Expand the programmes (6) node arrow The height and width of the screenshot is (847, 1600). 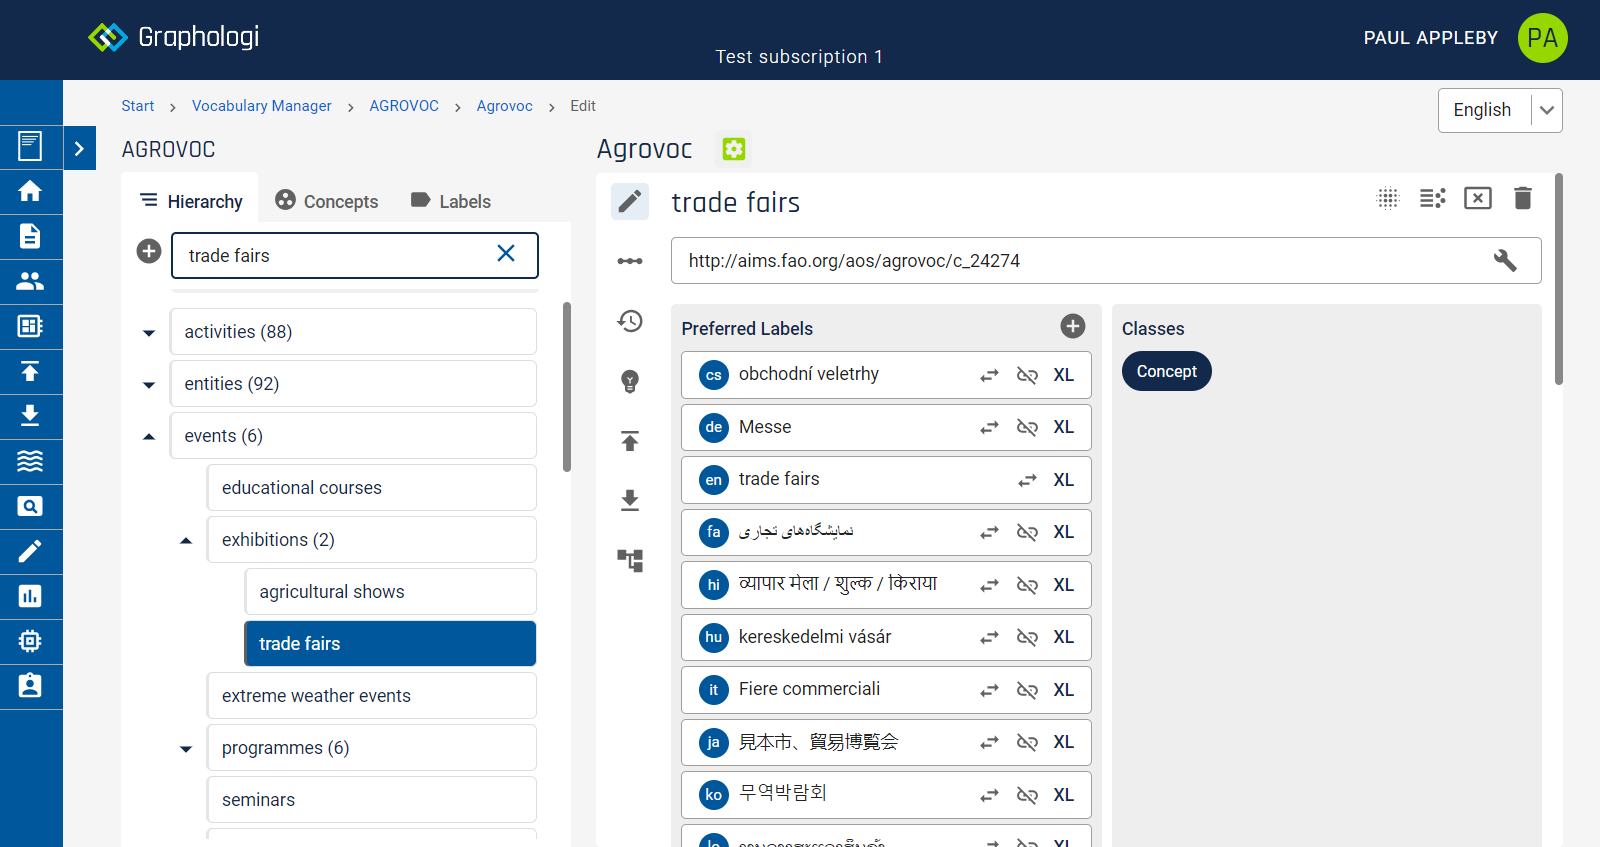(x=186, y=748)
